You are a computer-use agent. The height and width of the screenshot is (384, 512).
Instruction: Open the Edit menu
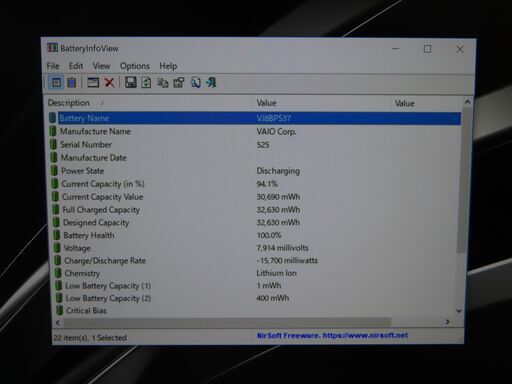click(76, 66)
